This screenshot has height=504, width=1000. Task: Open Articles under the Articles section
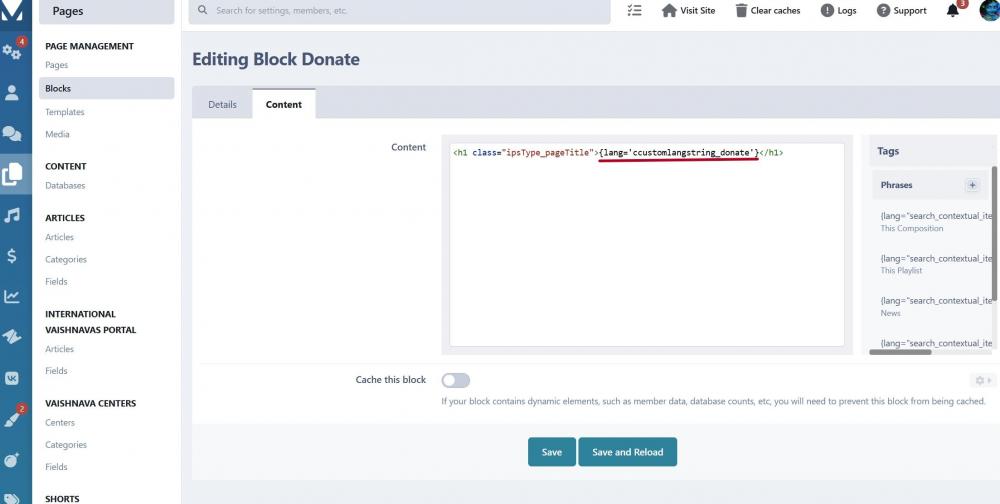[59, 237]
